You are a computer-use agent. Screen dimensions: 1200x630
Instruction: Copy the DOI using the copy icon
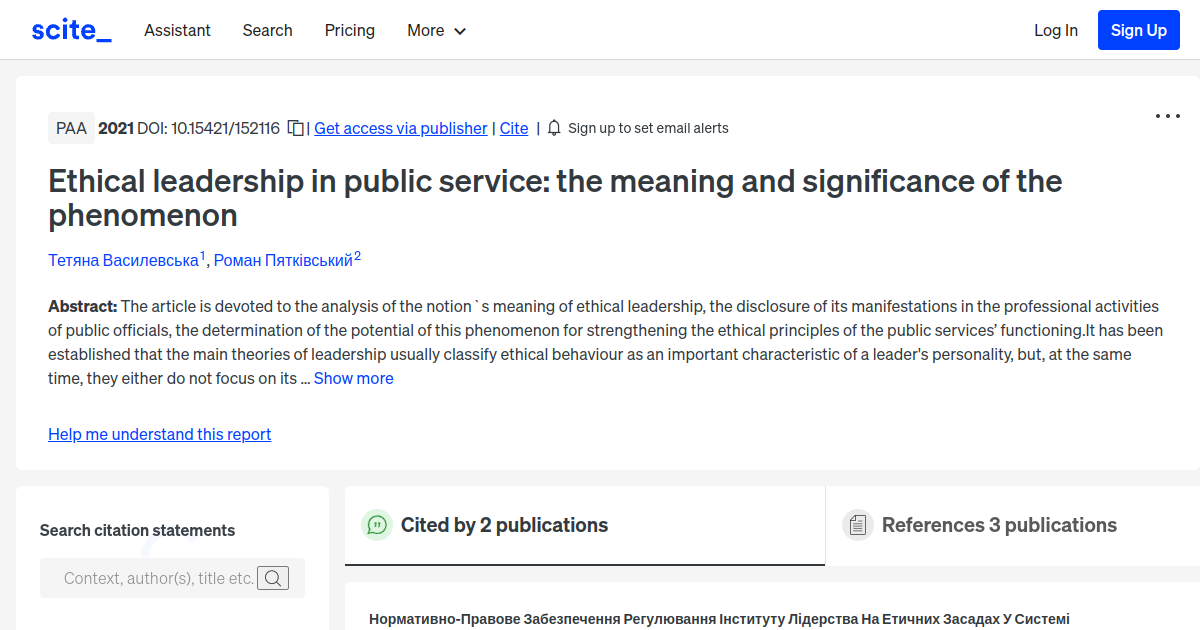[294, 128]
